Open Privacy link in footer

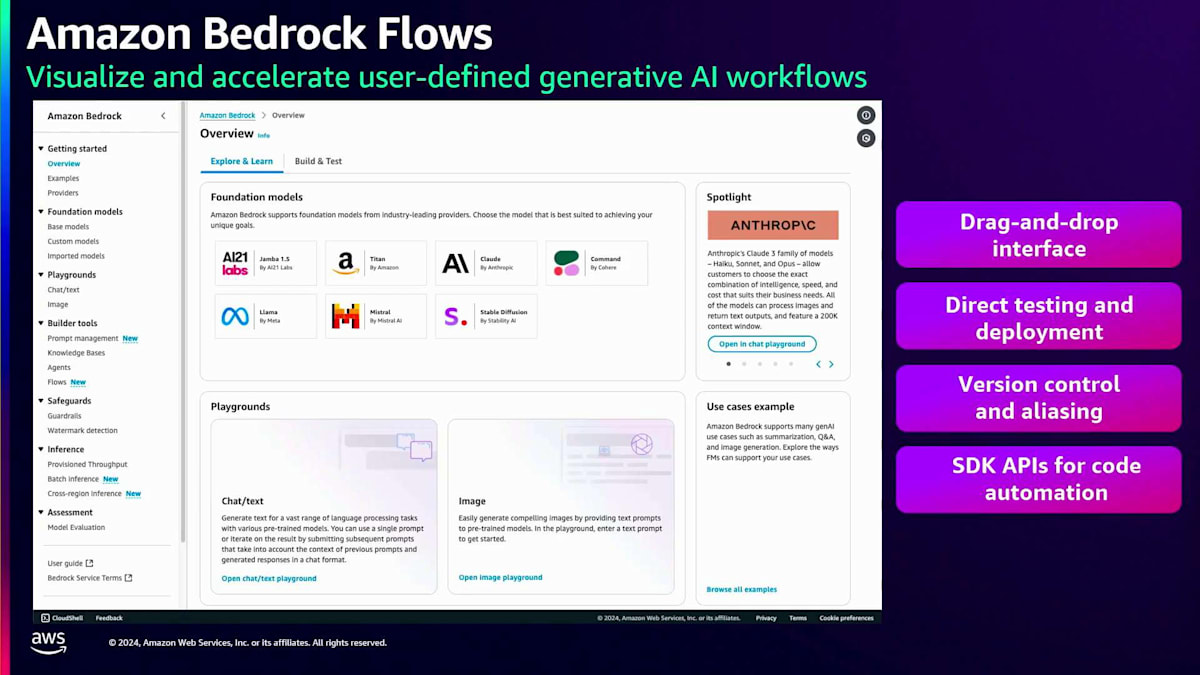coord(766,618)
